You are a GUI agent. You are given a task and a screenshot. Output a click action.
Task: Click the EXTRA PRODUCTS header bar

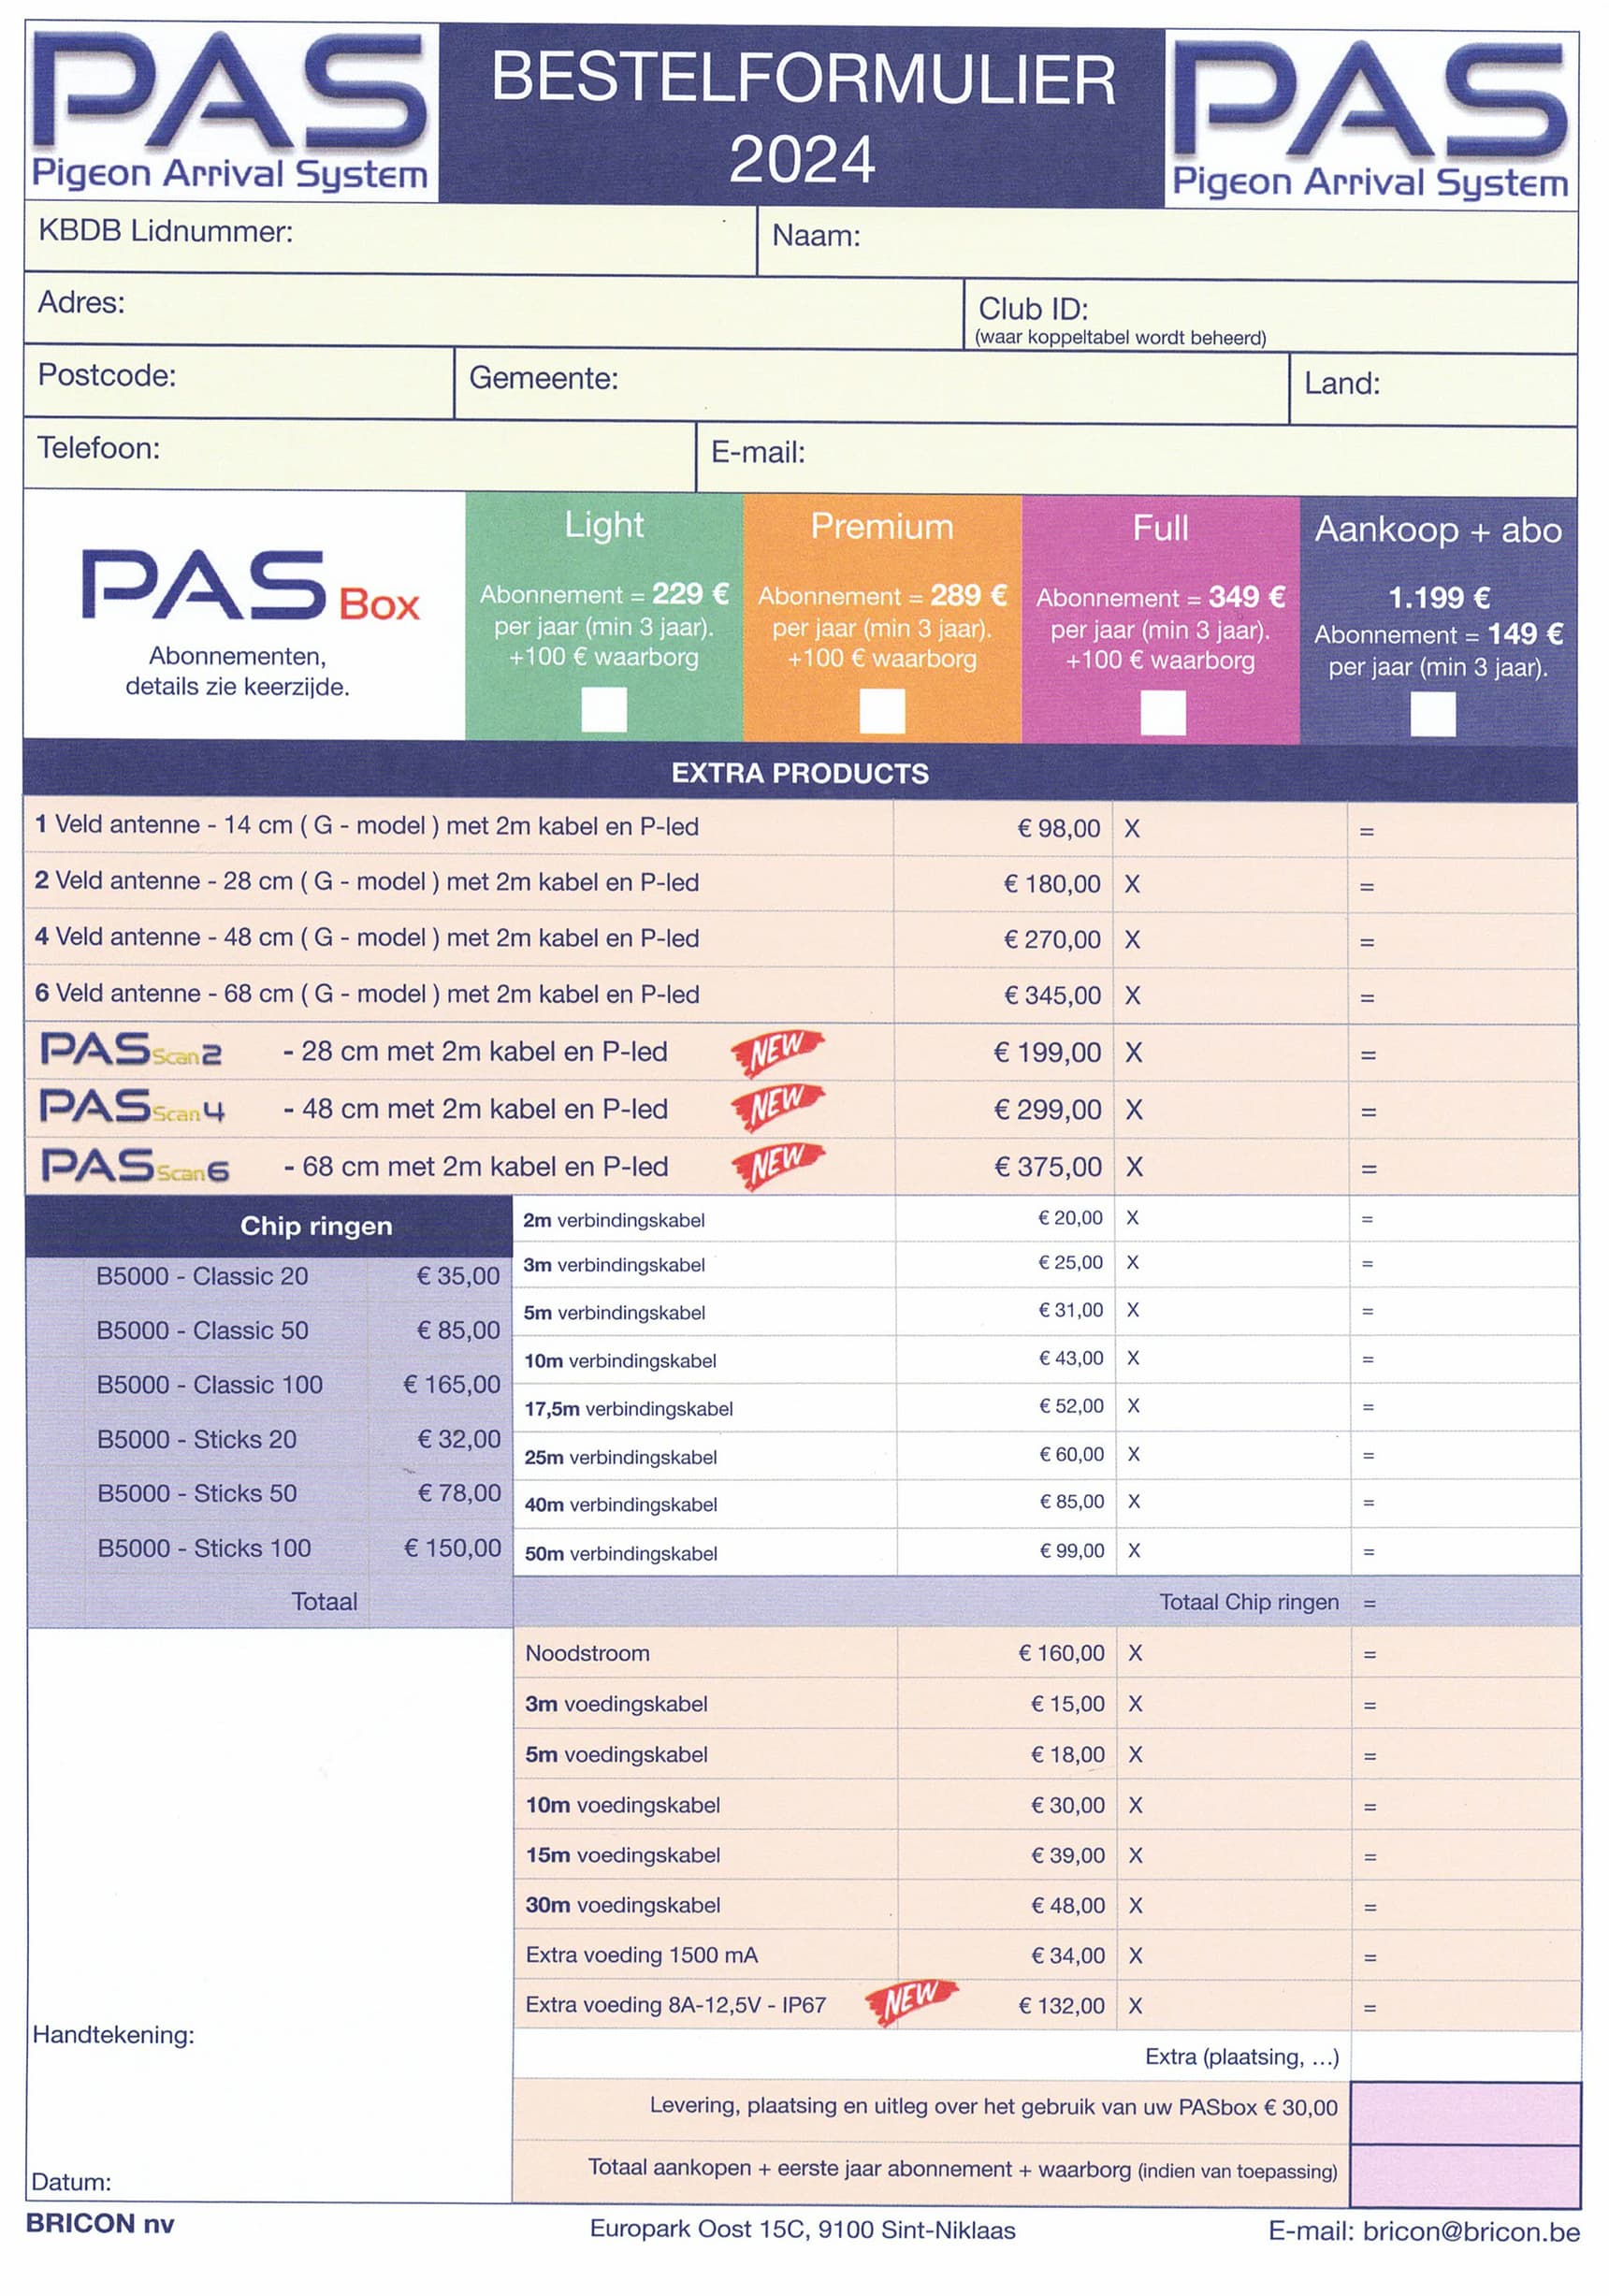point(800,772)
